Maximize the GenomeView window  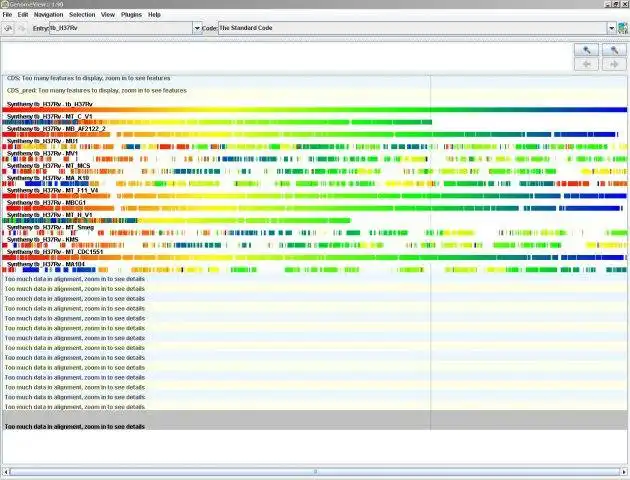click(x=617, y=4)
